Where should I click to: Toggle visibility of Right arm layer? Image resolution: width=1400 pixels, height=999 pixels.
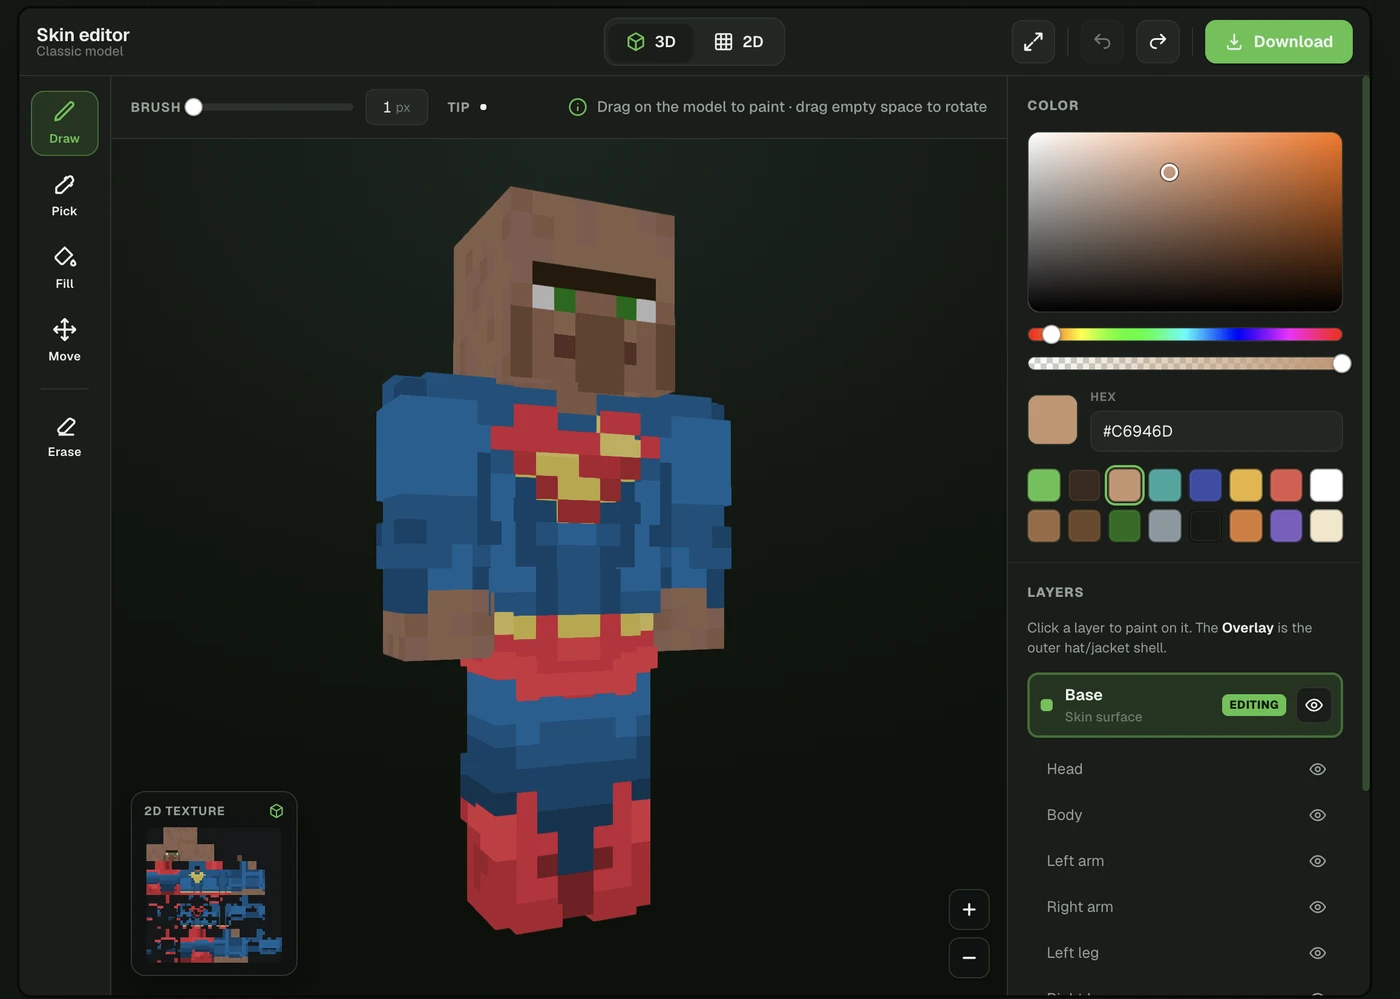[1317, 907]
